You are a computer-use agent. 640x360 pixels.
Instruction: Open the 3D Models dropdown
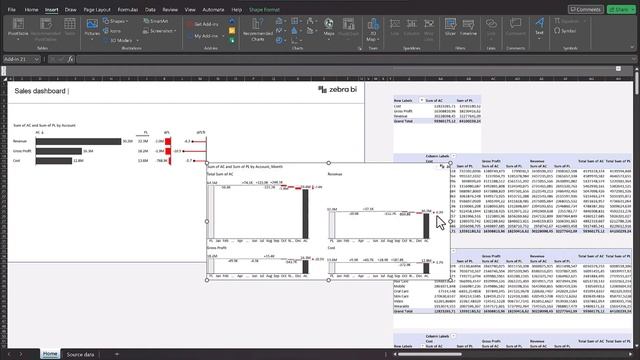(x=121, y=40)
